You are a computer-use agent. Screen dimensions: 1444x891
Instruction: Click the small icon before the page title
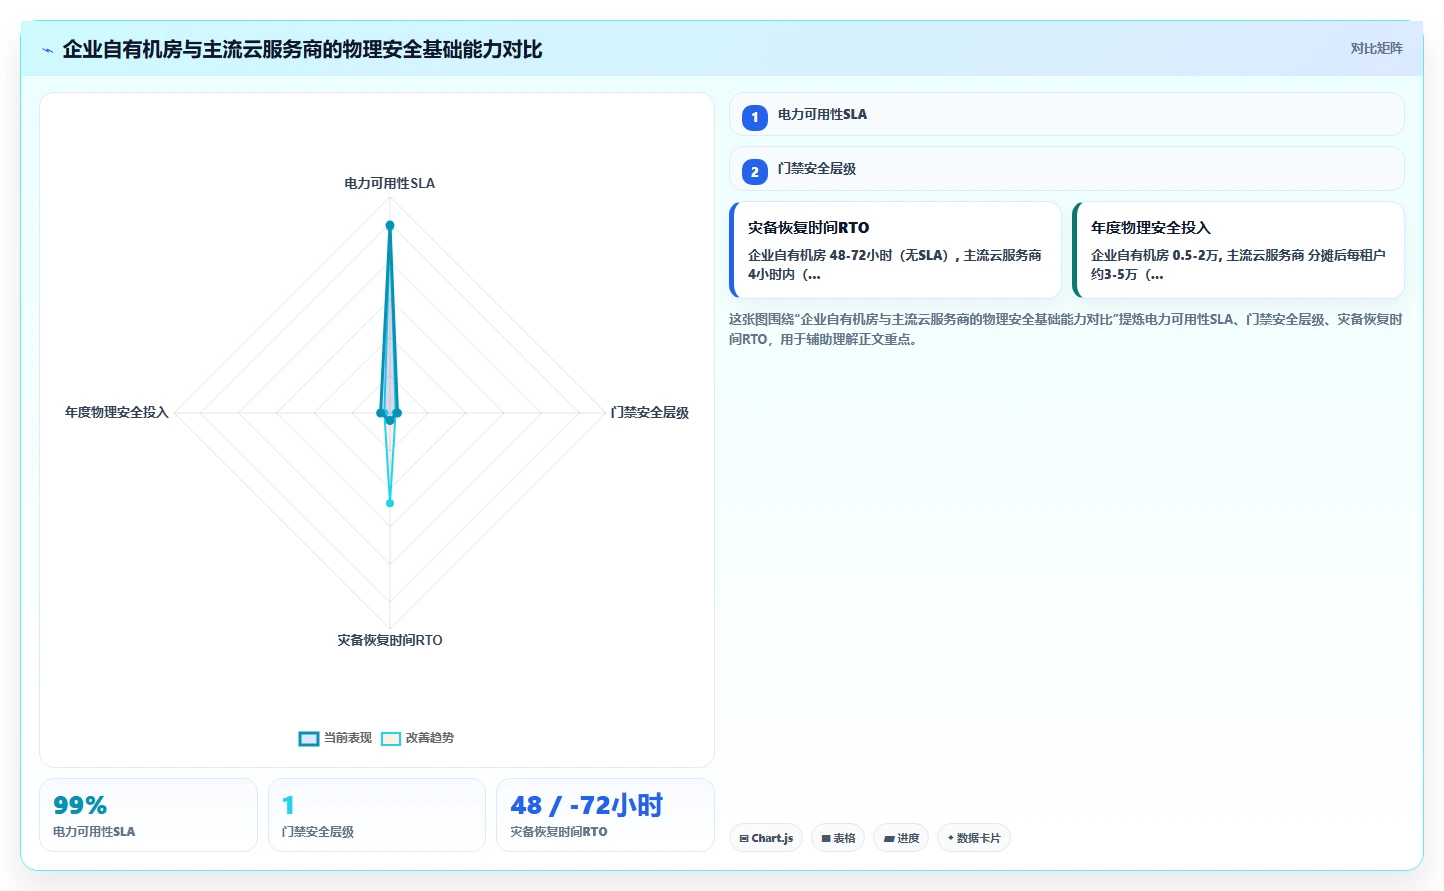pos(47,50)
